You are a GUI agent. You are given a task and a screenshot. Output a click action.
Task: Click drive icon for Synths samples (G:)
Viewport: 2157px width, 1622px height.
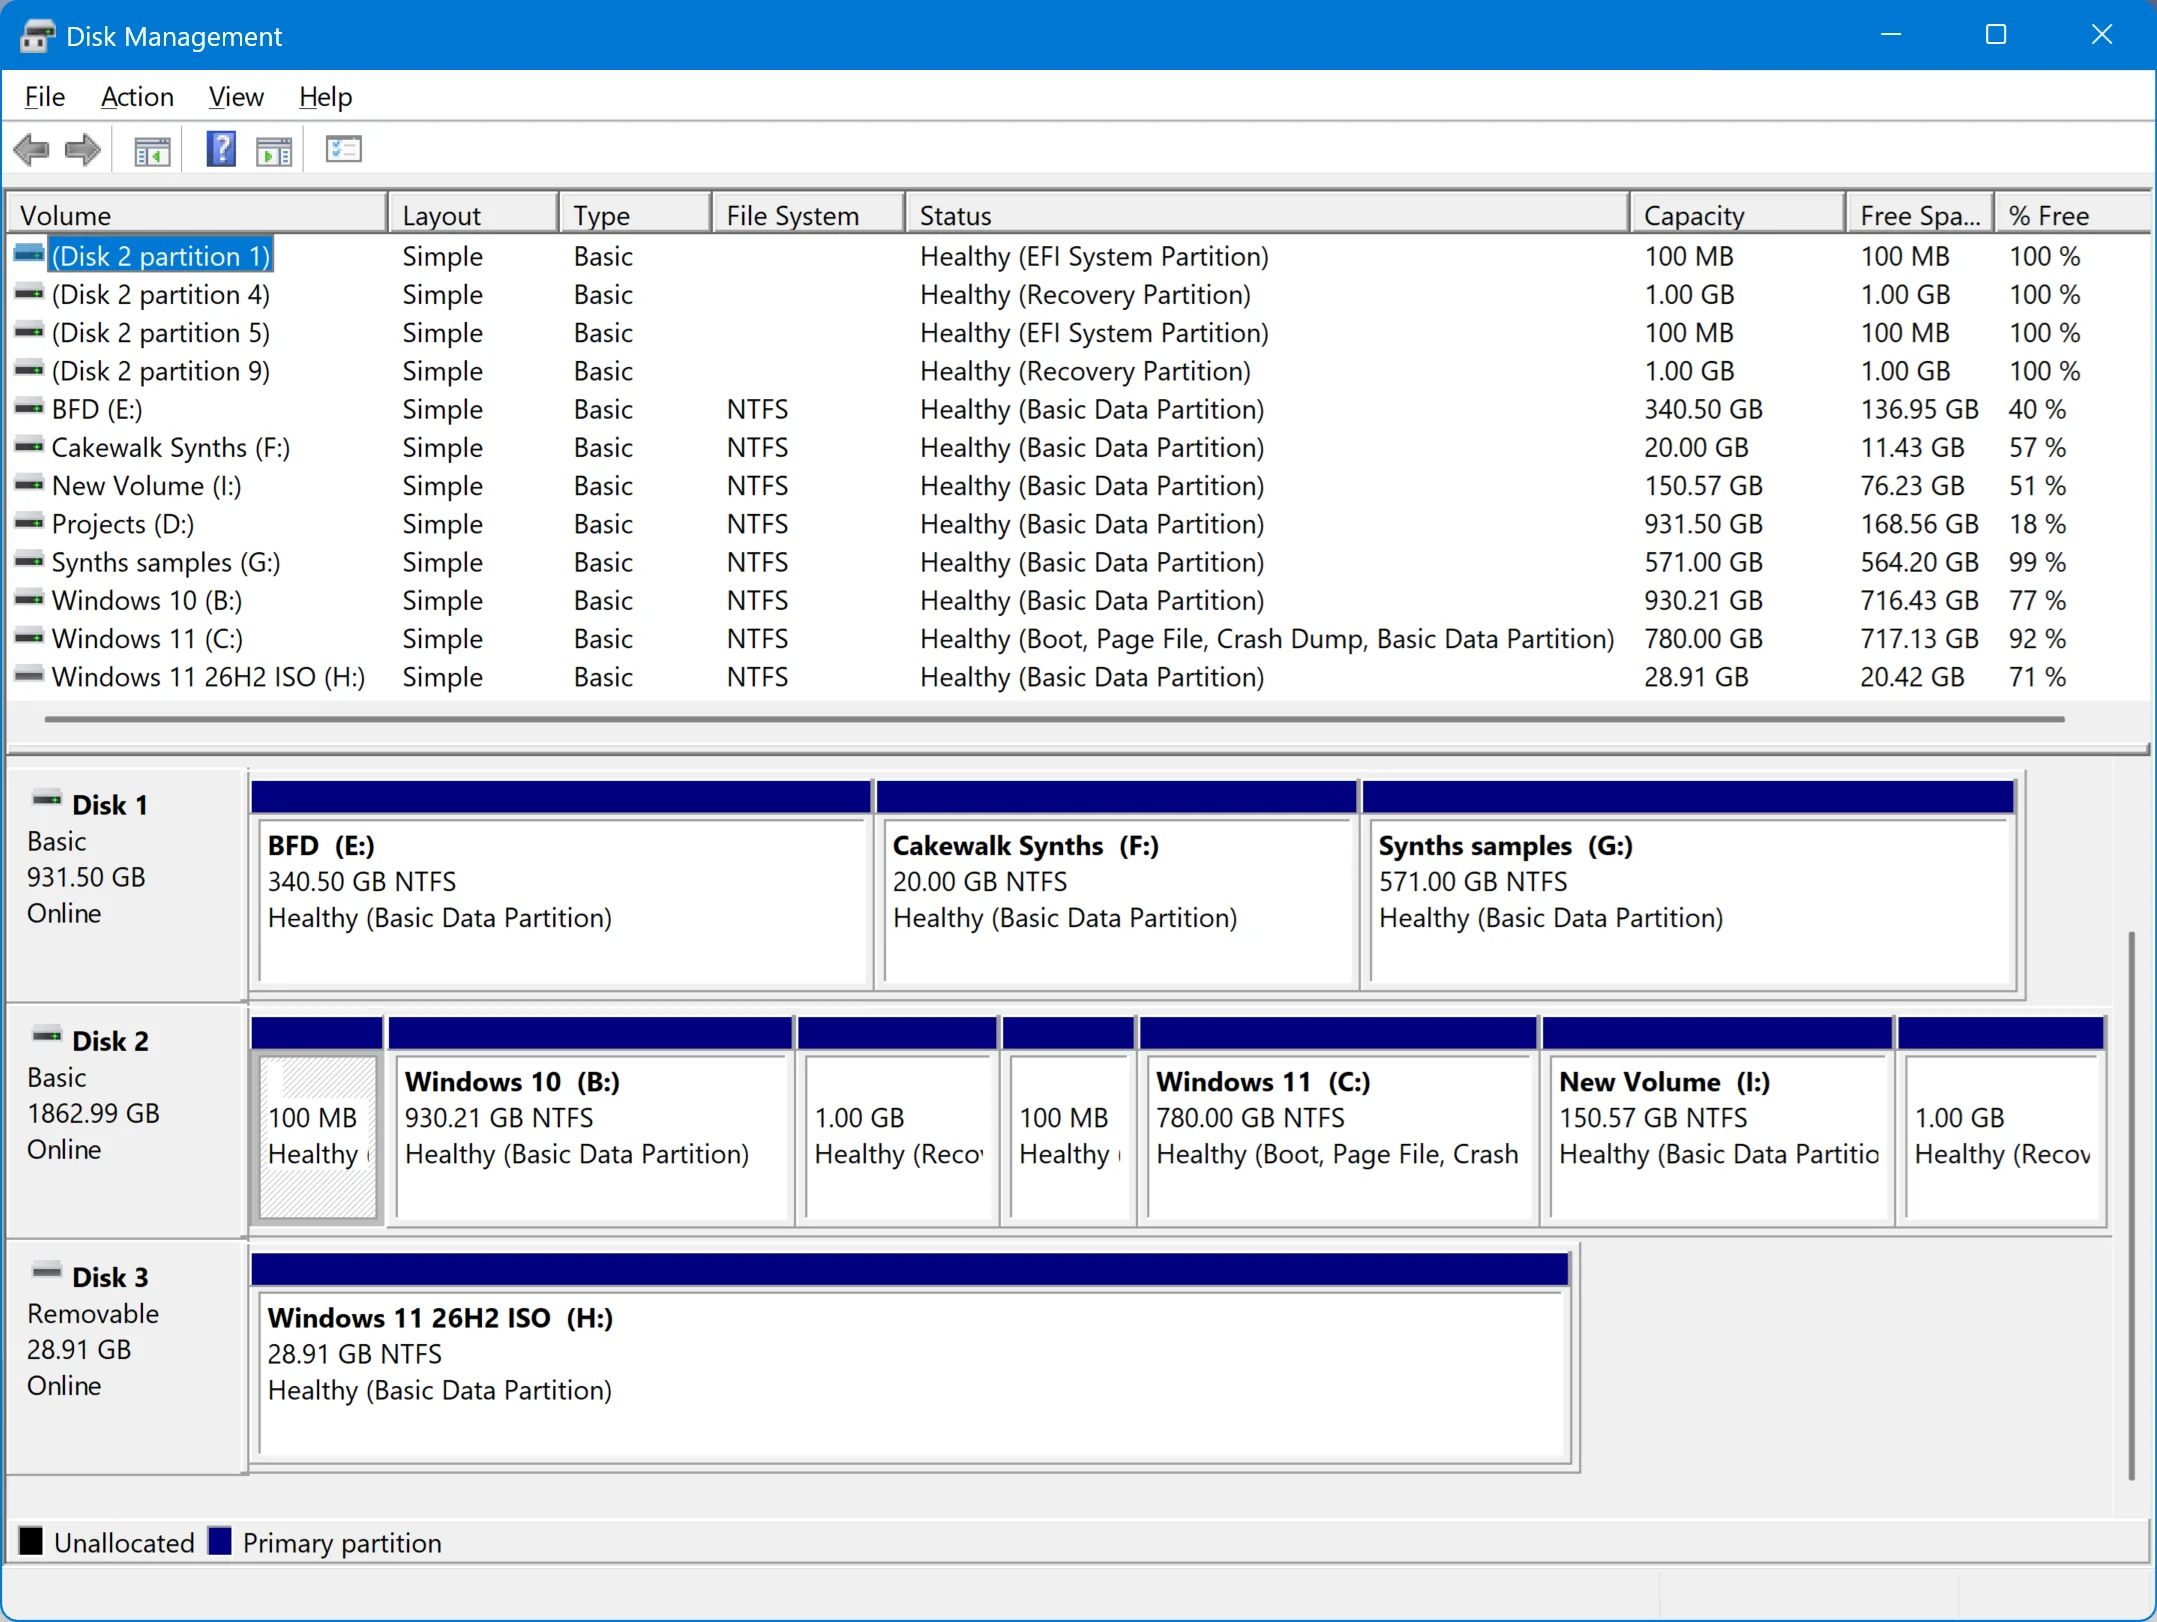click(29, 561)
